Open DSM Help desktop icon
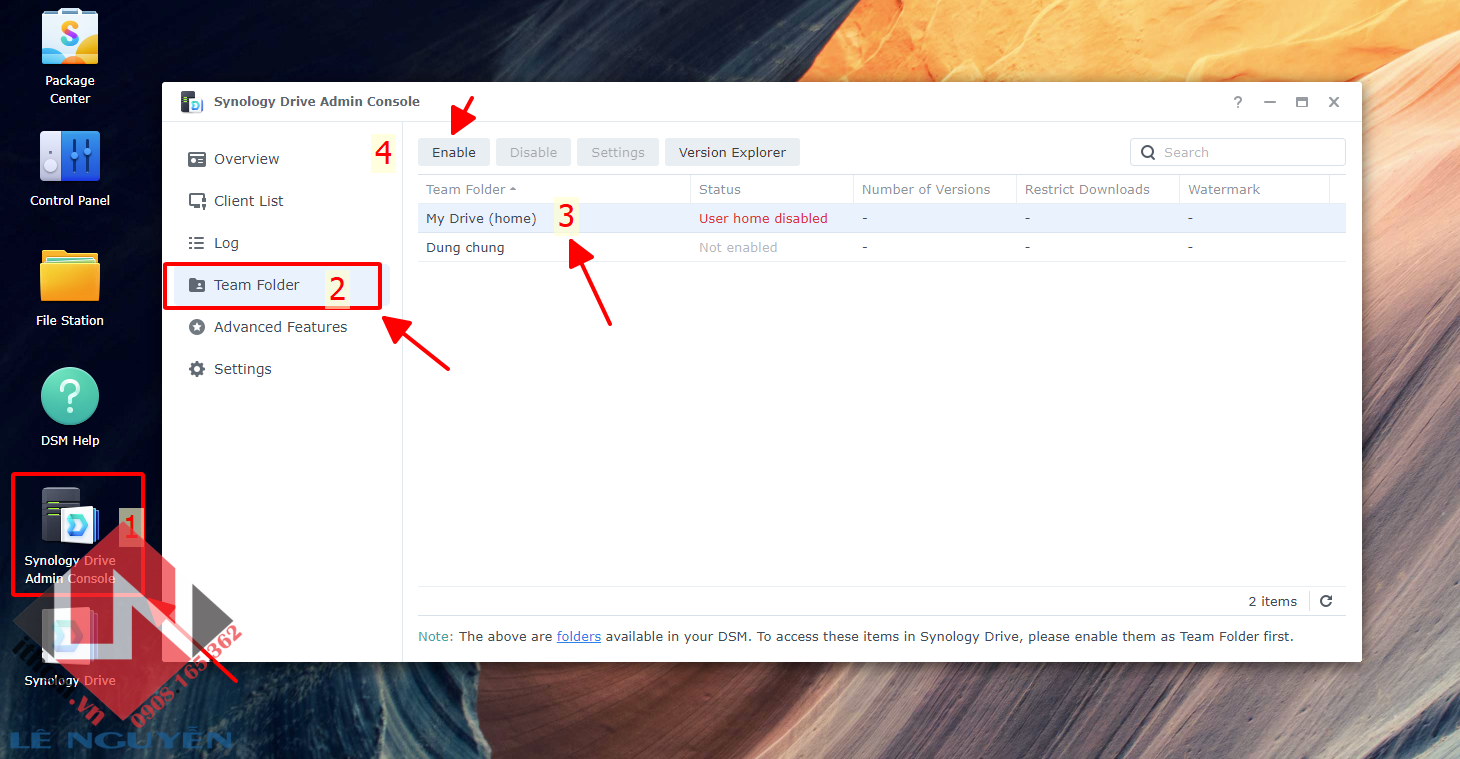 coord(70,396)
